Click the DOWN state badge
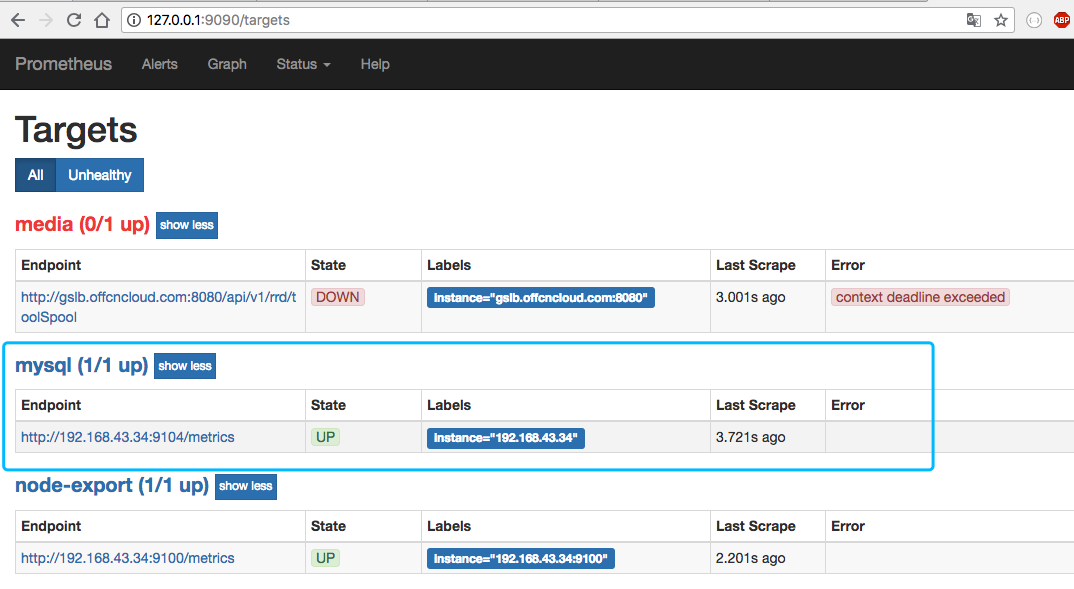Viewport: 1074px width, 589px height. coord(338,297)
